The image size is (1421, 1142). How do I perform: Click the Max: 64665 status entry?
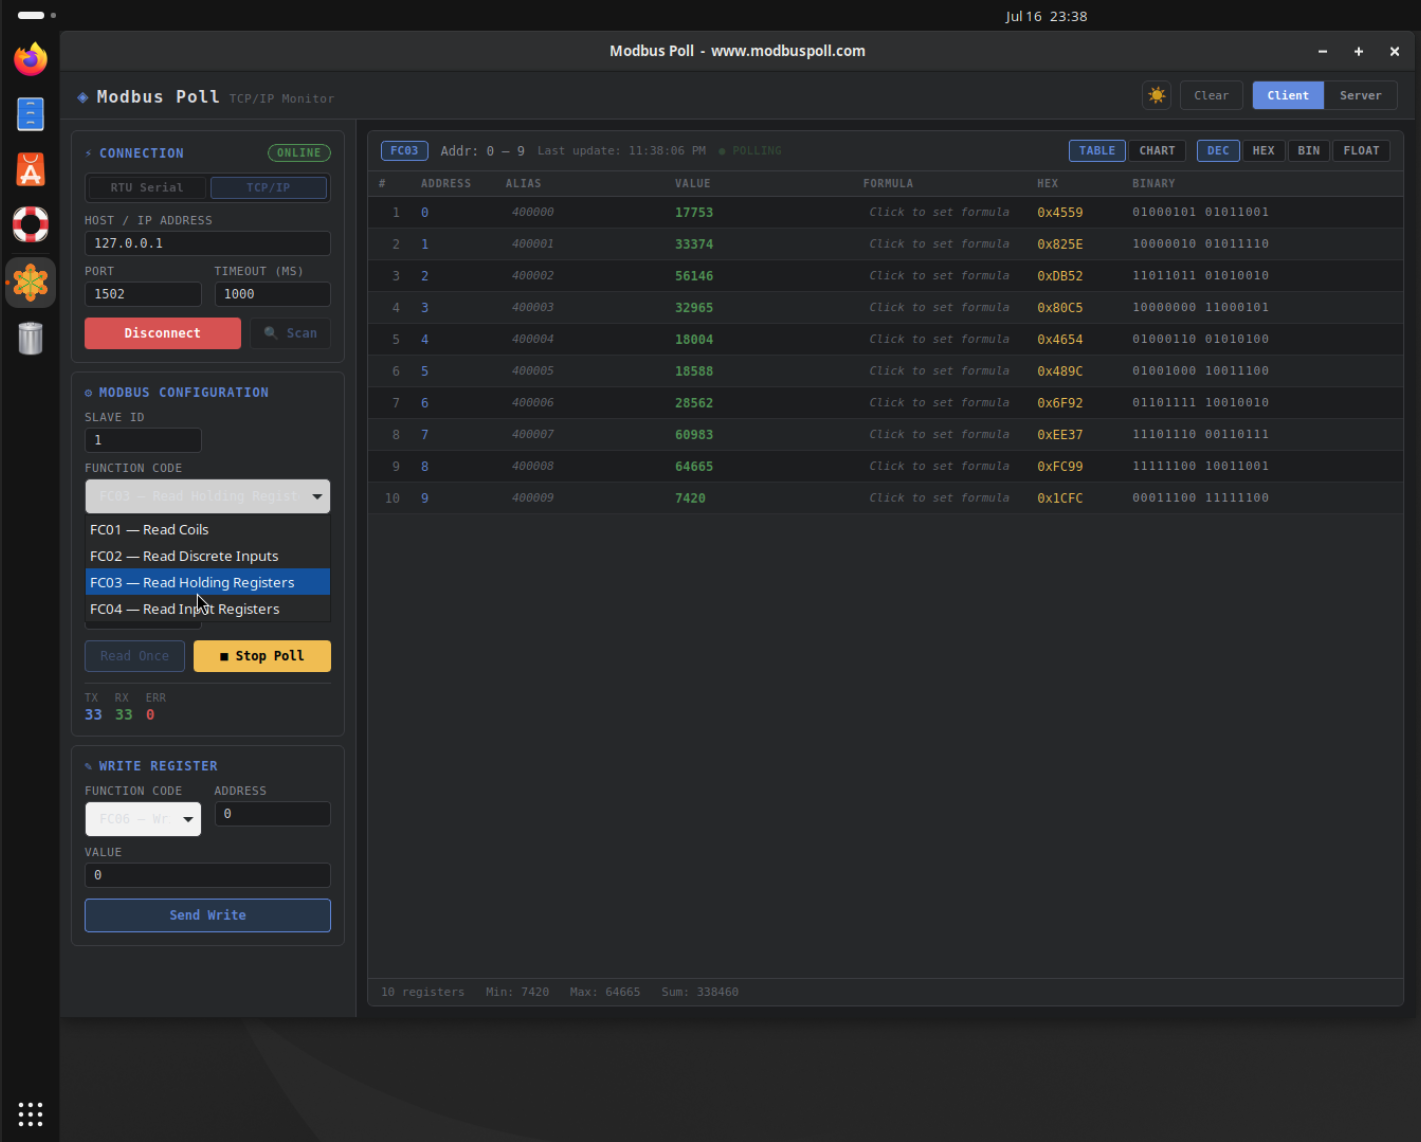(605, 992)
